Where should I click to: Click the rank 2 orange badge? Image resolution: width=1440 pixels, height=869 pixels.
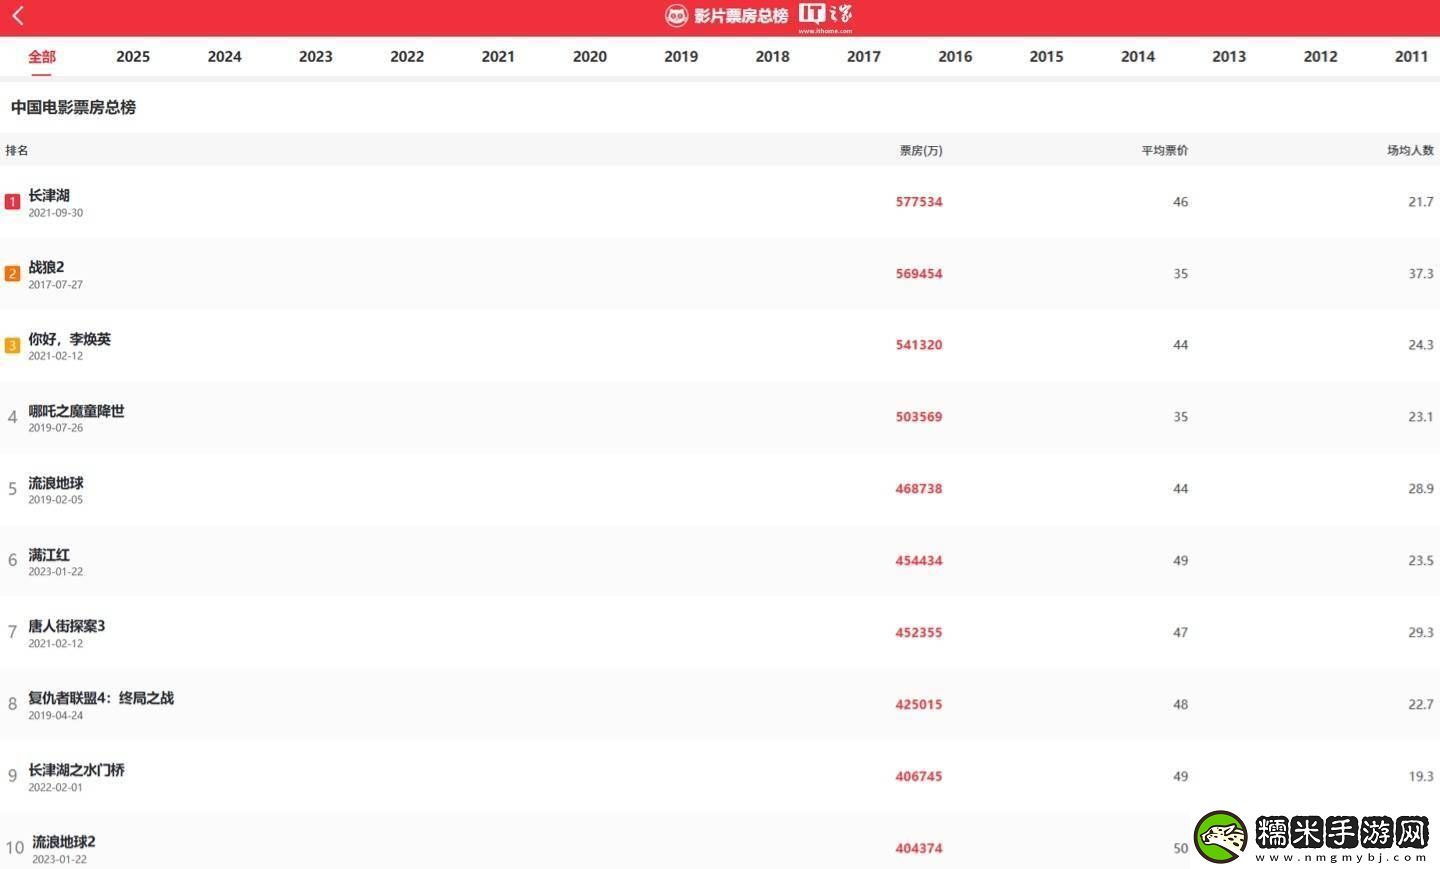point(12,274)
